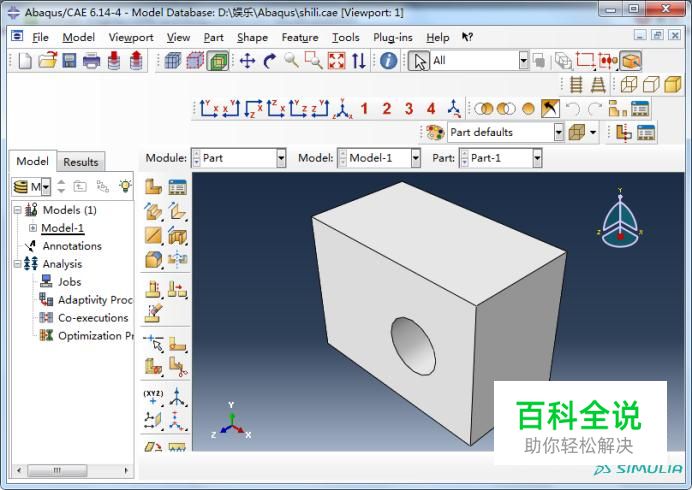This screenshot has height=490, width=692.
Task: Click the Create Part tool
Action: (x=153, y=187)
